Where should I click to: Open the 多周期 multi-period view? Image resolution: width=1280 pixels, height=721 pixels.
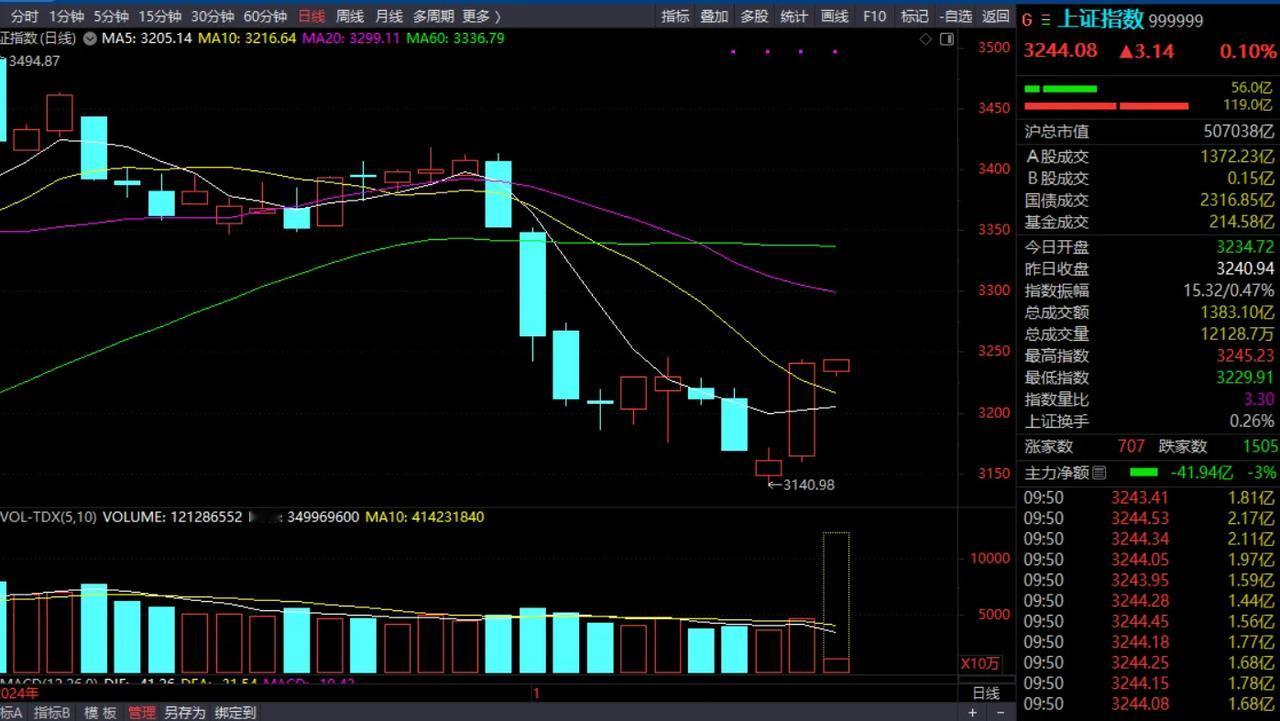[433, 16]
